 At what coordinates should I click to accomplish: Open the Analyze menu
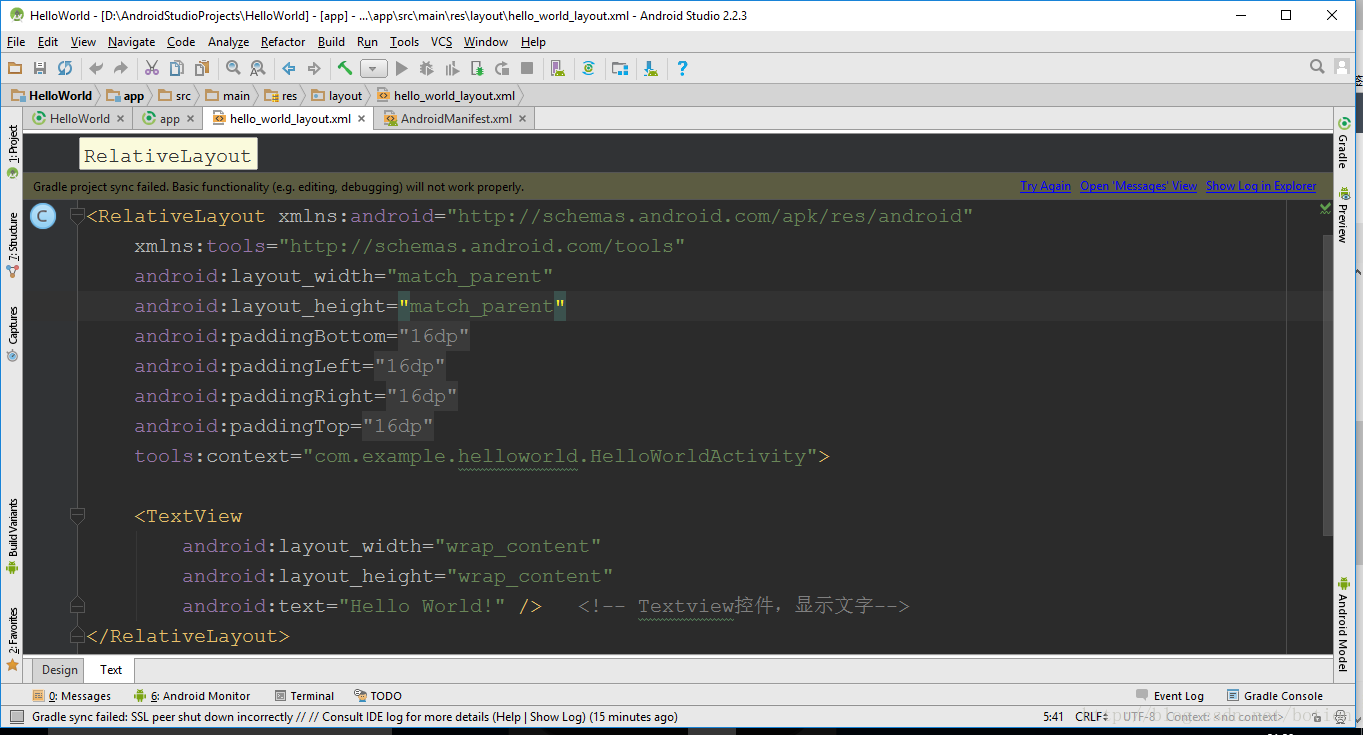228,42
